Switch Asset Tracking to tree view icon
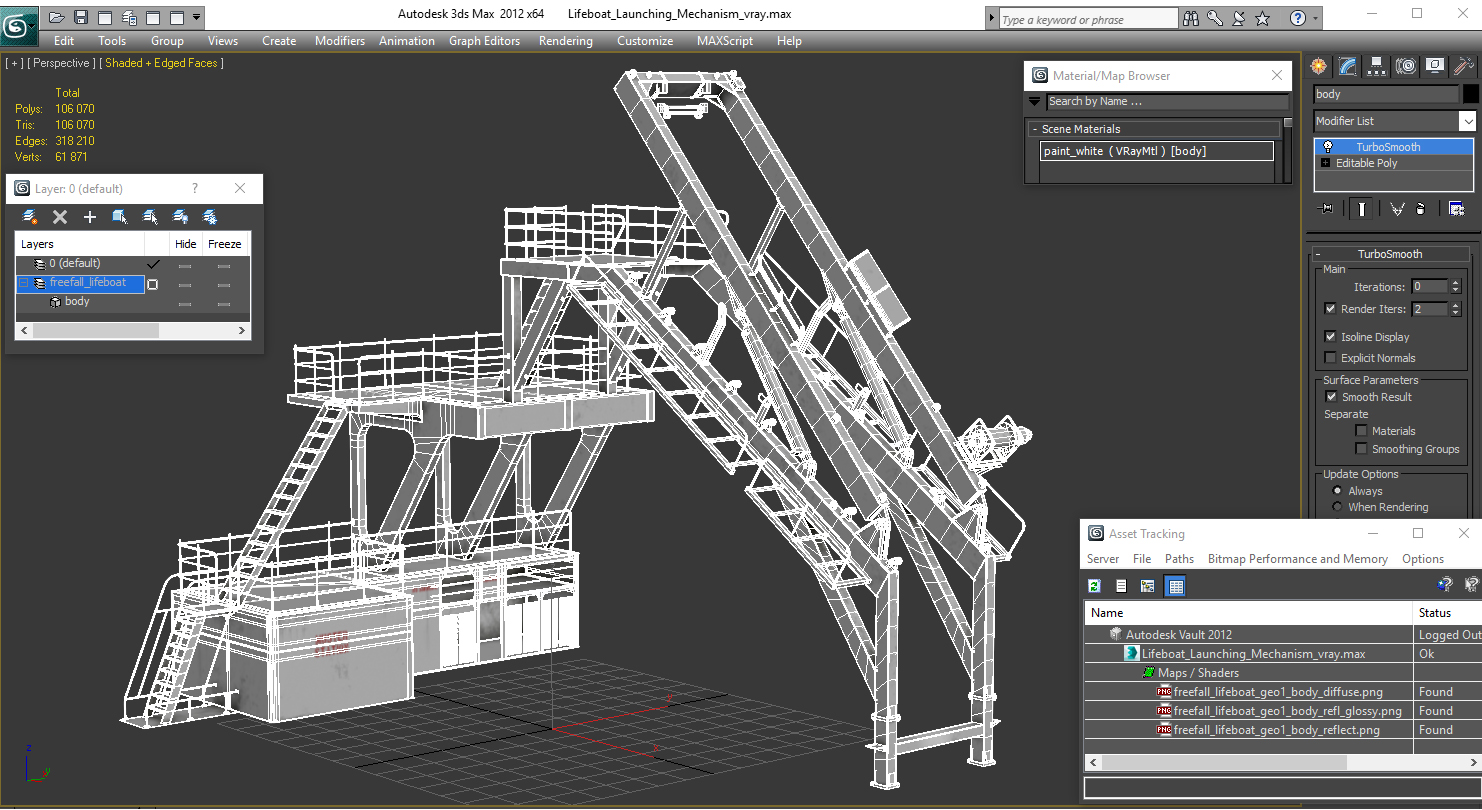1482x810 pixels. point(1148,586)
